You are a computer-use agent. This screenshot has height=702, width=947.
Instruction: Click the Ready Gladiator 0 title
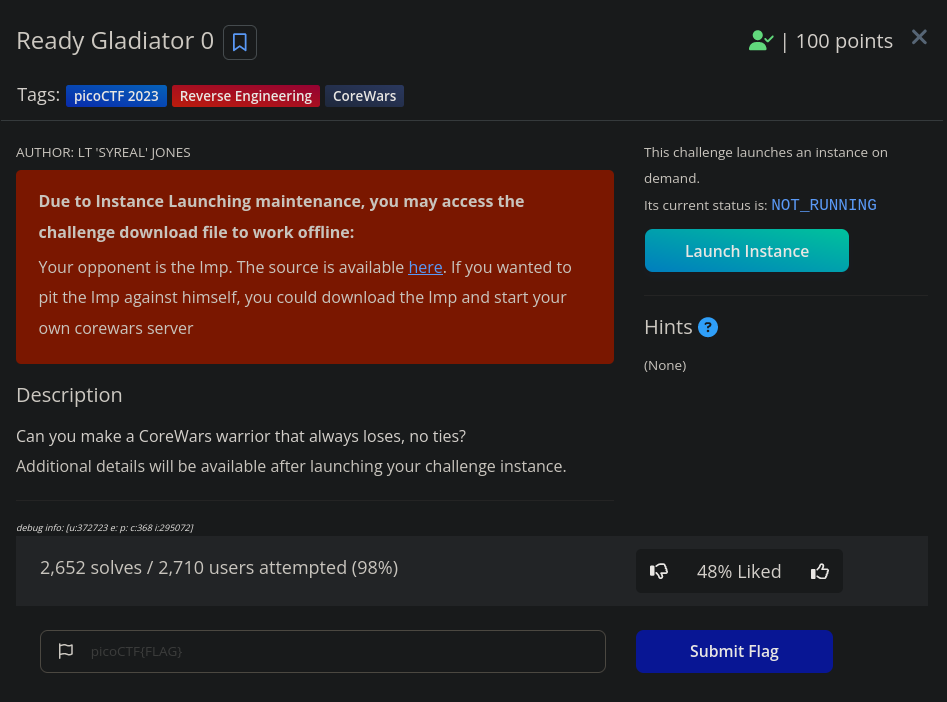pos(115,41)
